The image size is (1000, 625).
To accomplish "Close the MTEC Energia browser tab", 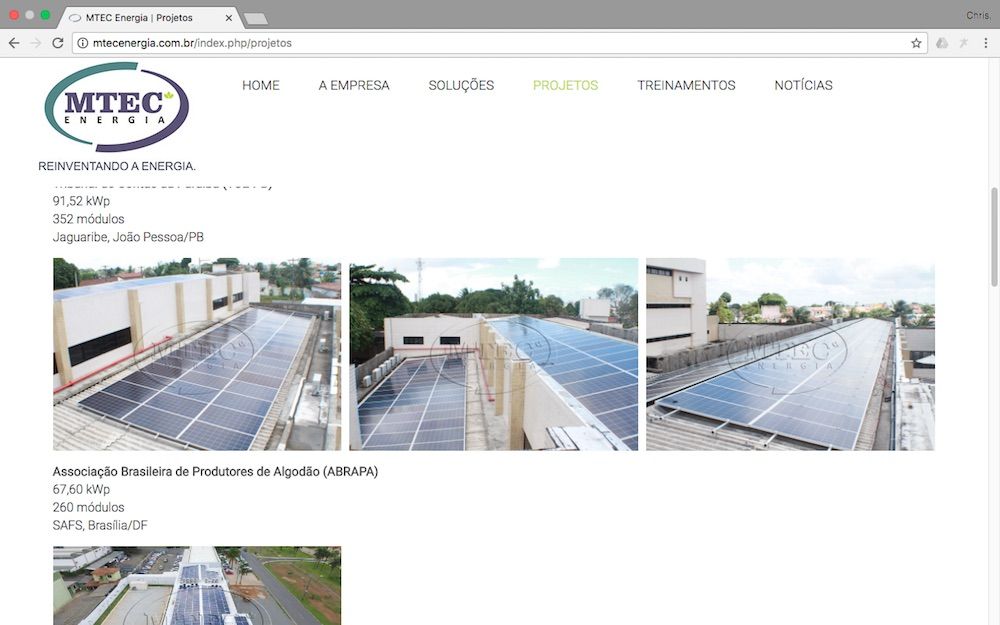I will click(229, 18).
